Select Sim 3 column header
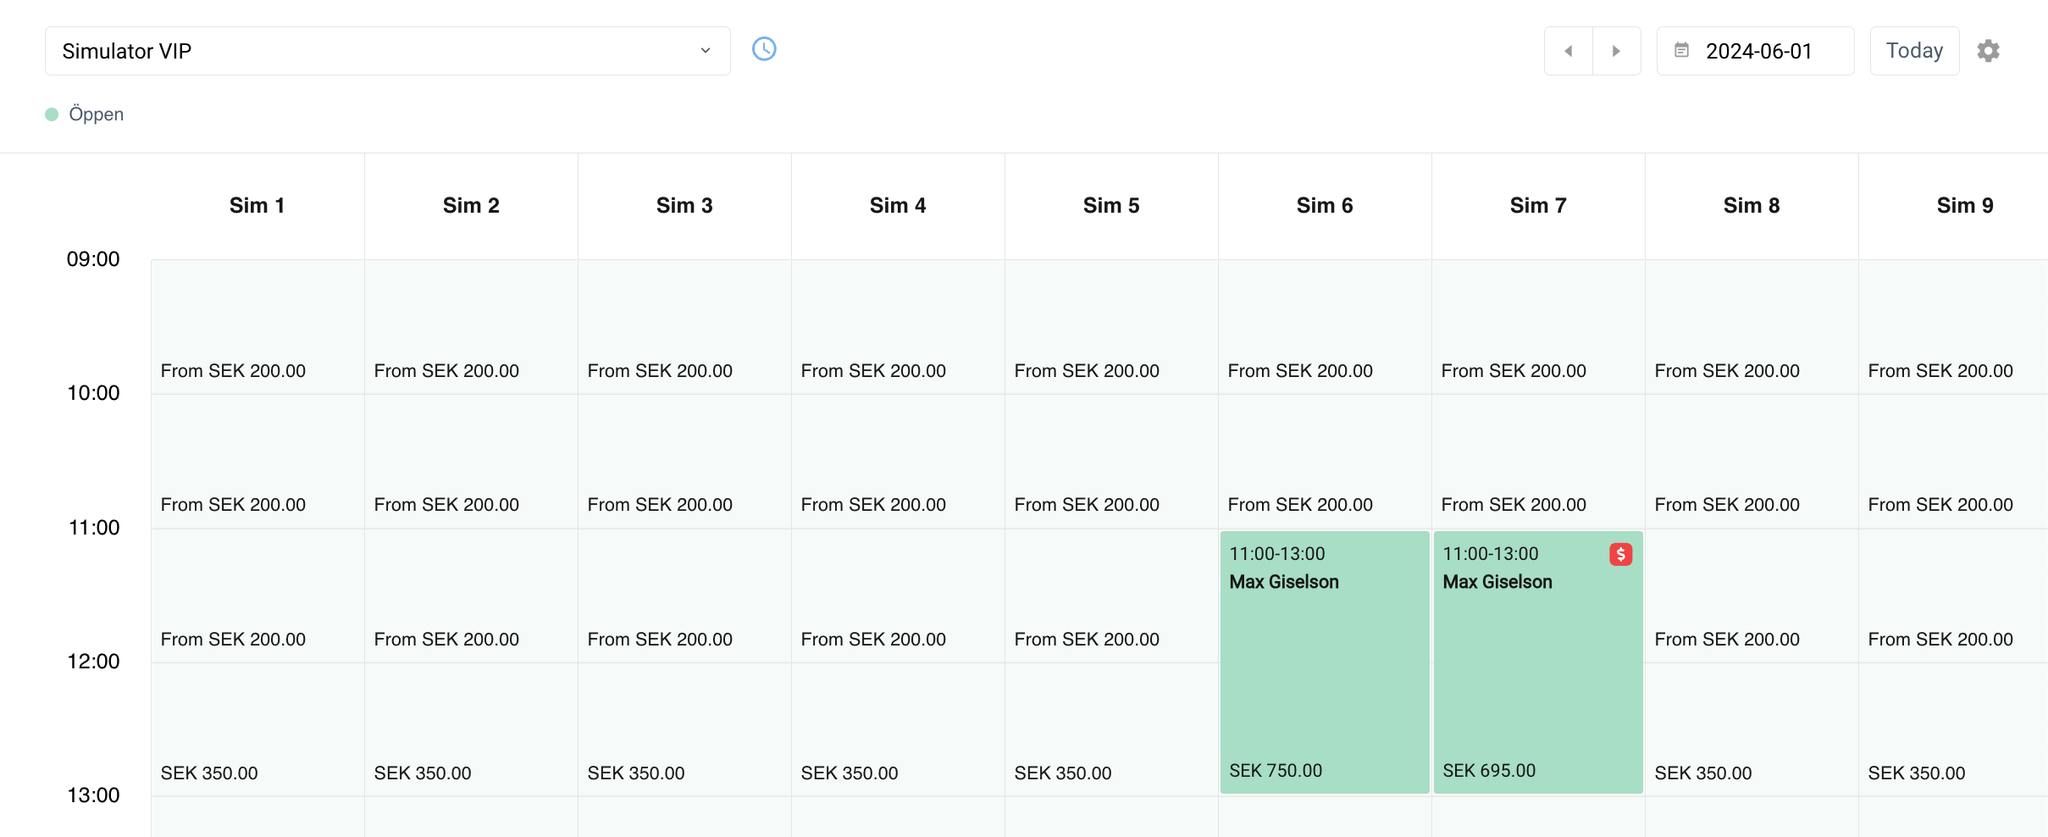Screen dimensions: 2048x837 tap(684, 206)
